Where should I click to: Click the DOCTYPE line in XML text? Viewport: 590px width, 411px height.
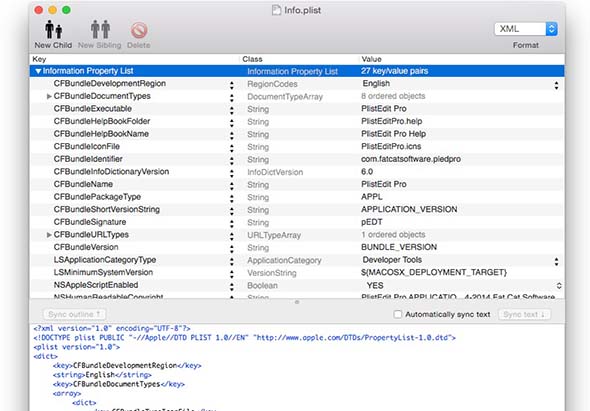[244, 338]
